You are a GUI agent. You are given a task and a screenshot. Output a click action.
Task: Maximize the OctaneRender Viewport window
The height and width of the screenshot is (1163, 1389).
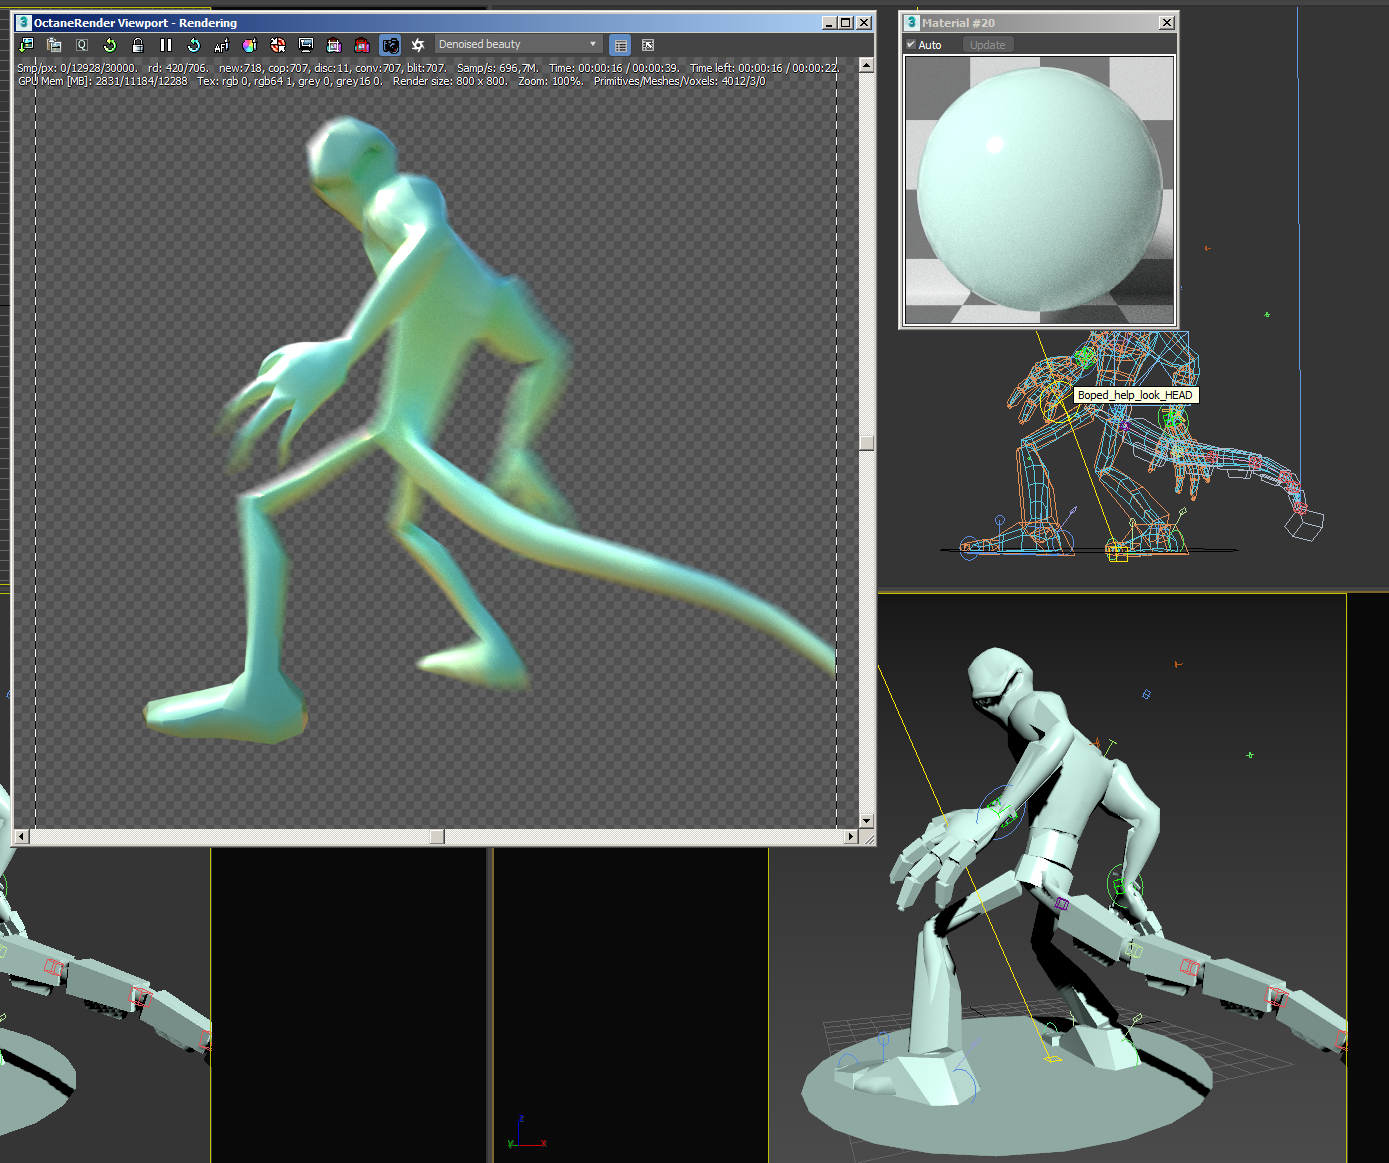click(x=846, y=23)
